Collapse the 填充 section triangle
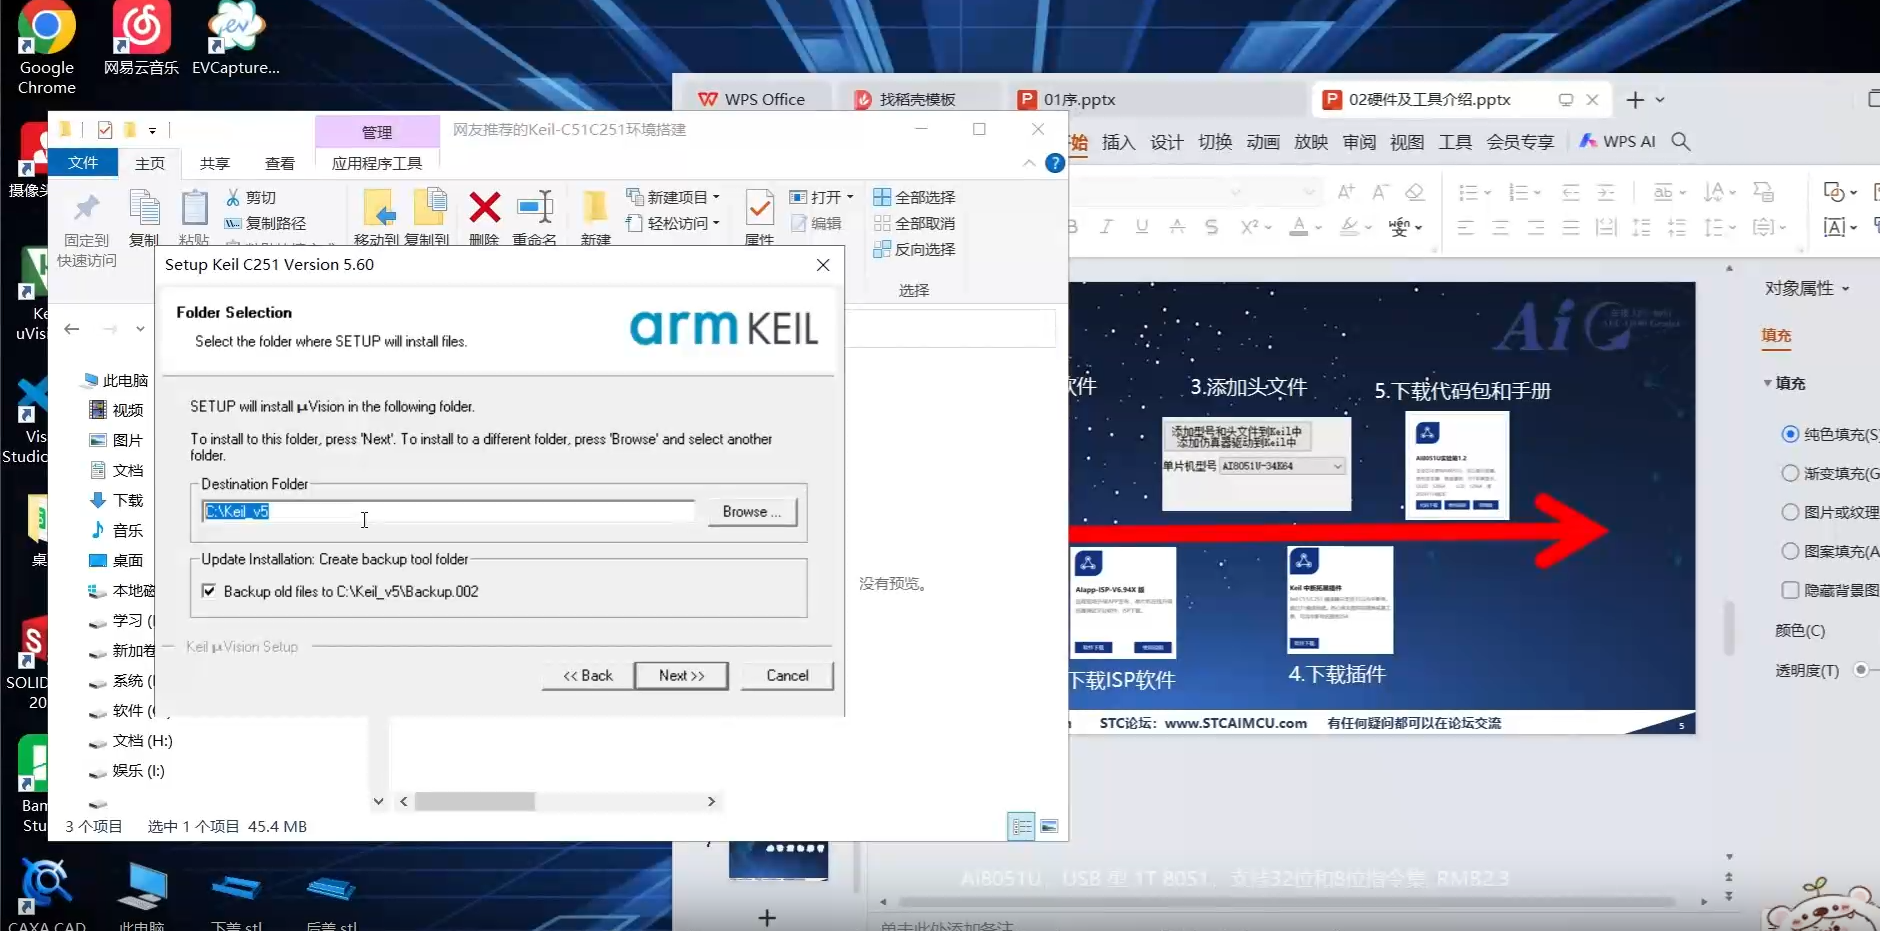The image size is (1880, 931). coord(1767,383)
